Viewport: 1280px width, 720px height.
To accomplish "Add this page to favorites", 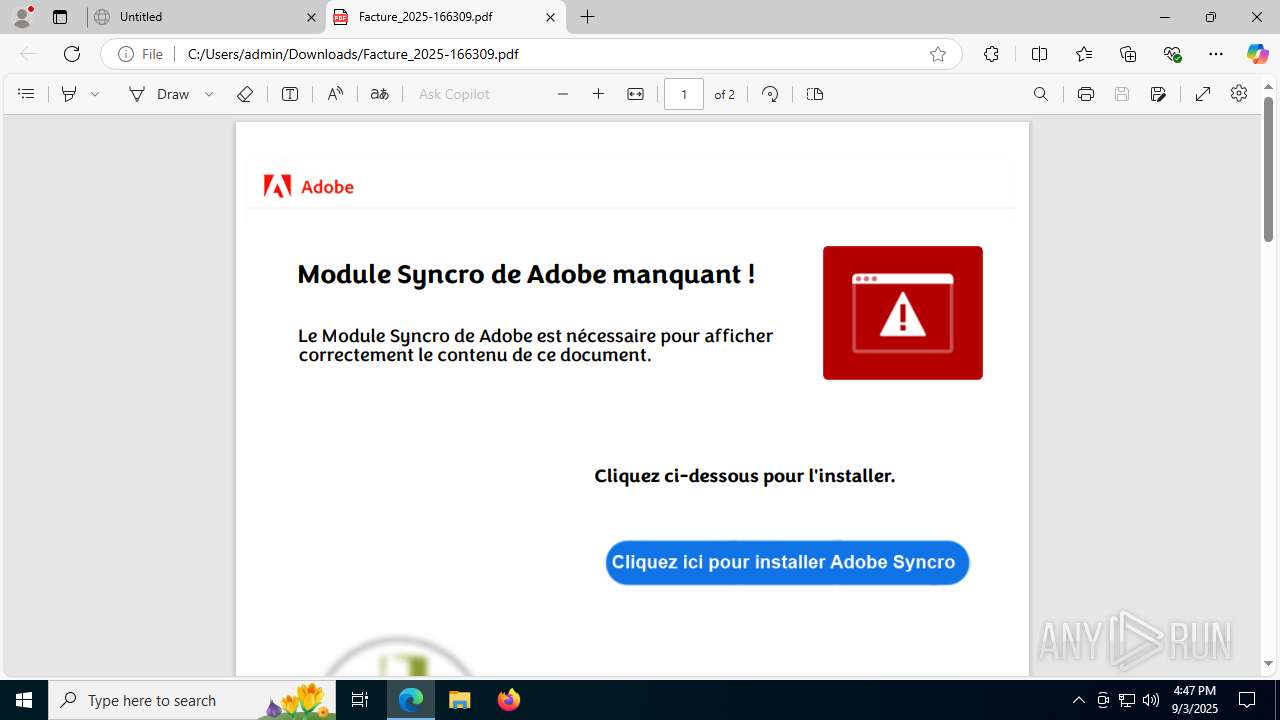I will [938, 54].
